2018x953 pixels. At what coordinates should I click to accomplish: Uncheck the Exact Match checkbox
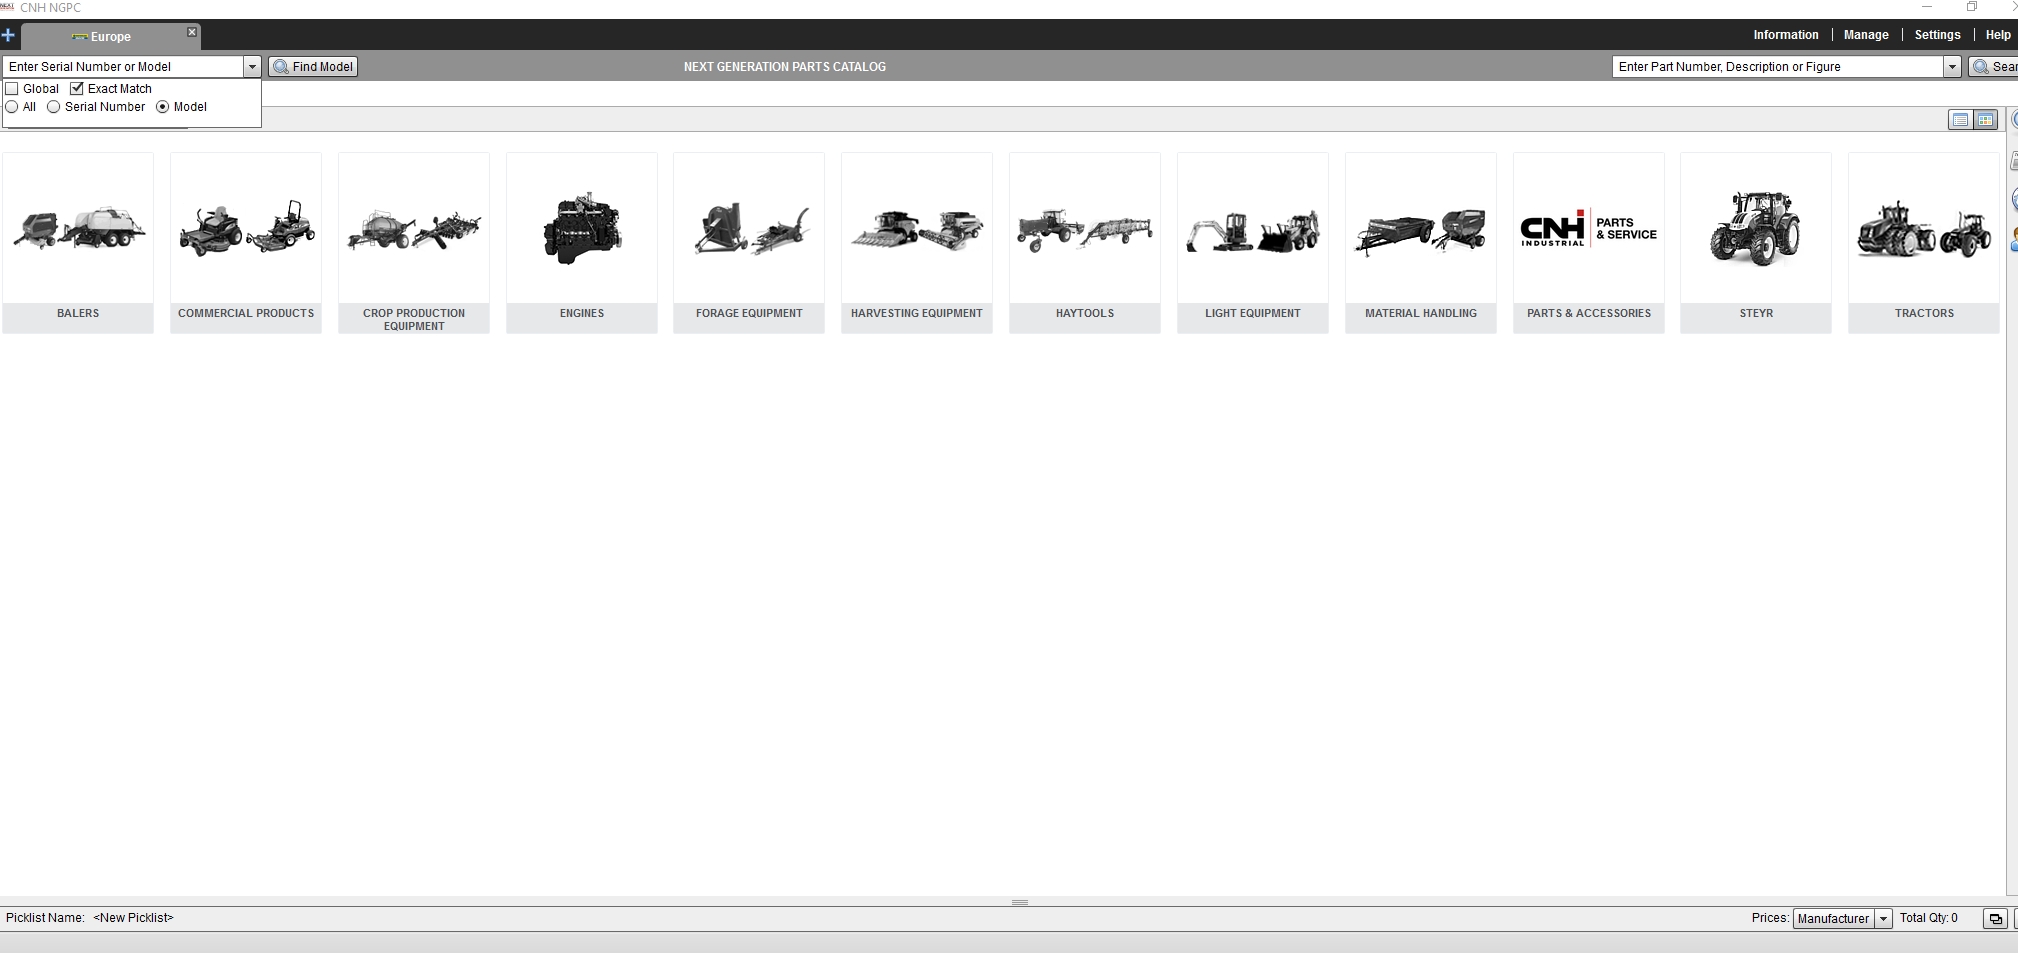pyautogui.click(x=77, y=89)
